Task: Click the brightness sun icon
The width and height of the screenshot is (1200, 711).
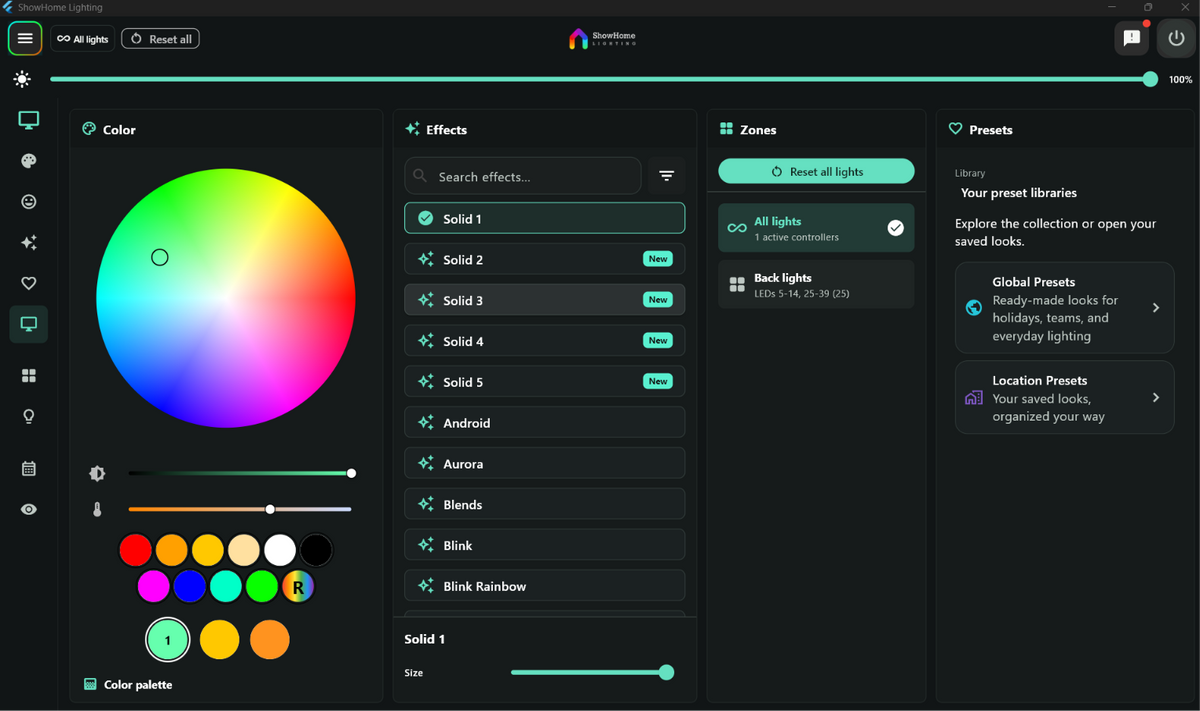Action: (x=22, y=79)
